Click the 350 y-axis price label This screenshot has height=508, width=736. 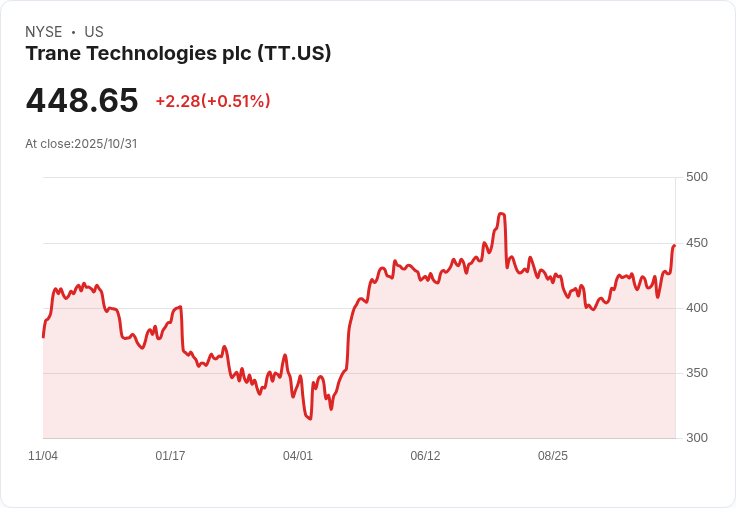[697, 373]
